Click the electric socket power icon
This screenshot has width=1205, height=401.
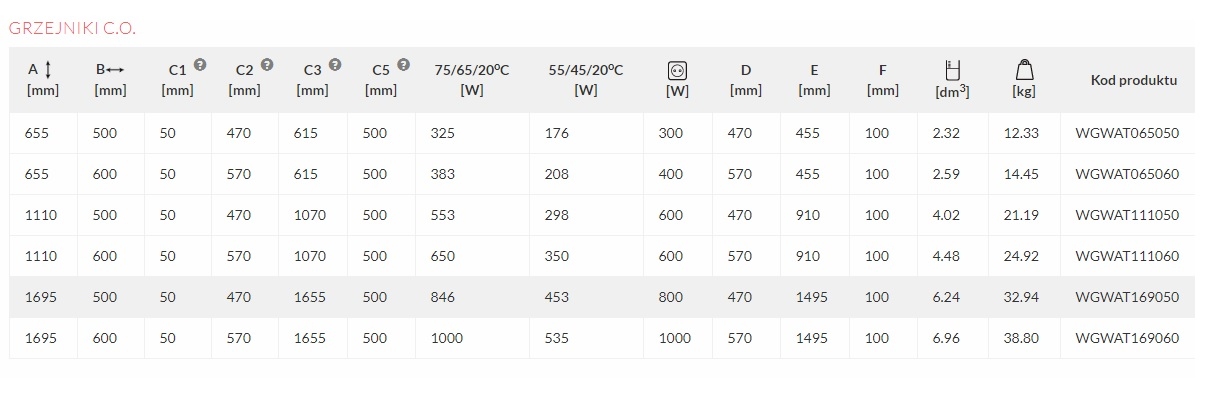click(677, 70)
